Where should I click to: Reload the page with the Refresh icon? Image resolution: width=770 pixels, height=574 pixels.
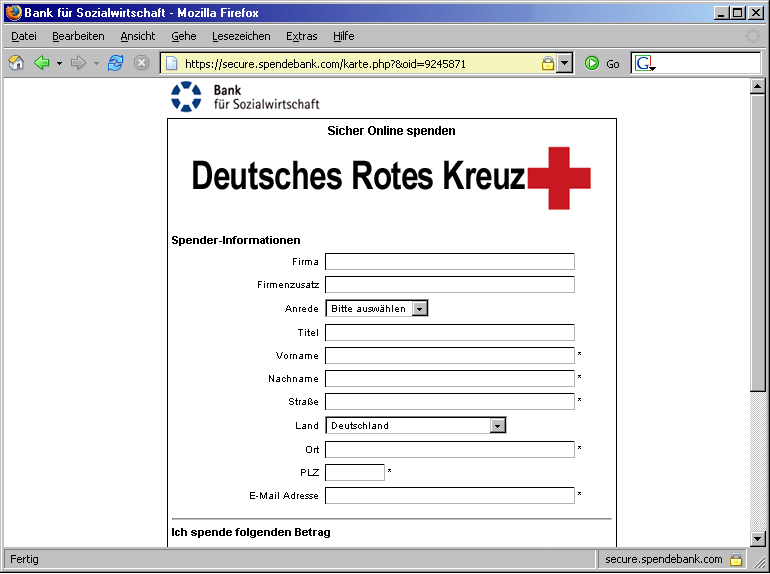tap(116, 63)
